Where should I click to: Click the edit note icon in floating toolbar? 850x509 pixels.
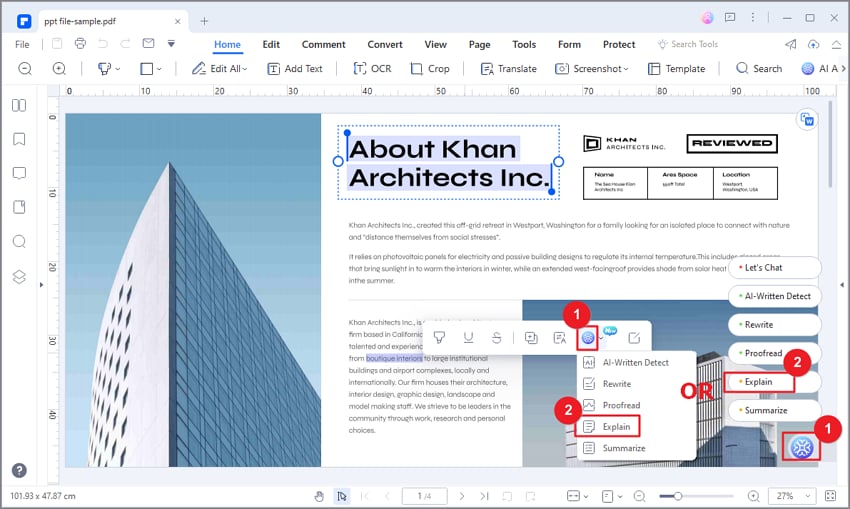pyautogui.click(x=634, y=338)
